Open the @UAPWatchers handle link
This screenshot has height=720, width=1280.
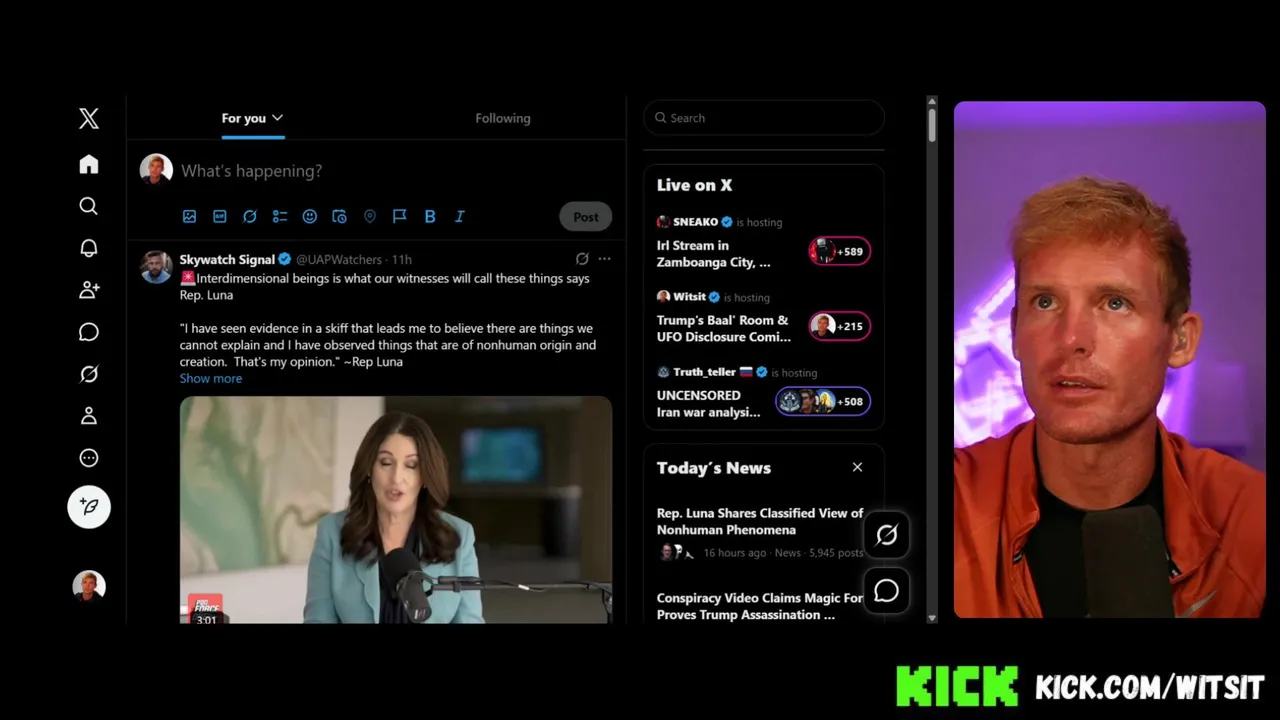coord(340,259)
